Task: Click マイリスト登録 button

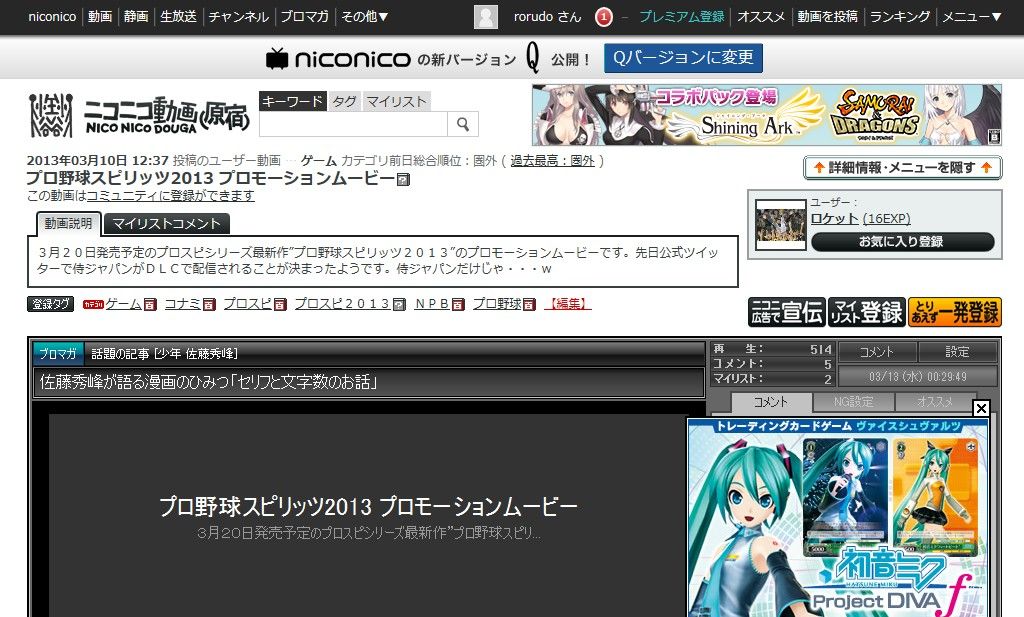Action: [x=867, y=312]
